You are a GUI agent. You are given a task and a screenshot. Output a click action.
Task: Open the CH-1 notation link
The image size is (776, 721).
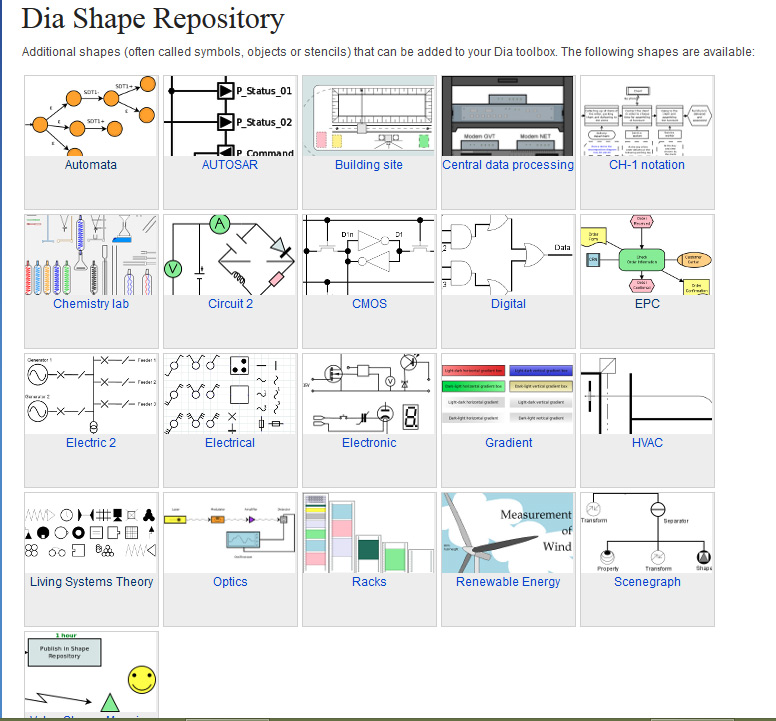coord(647,165)
